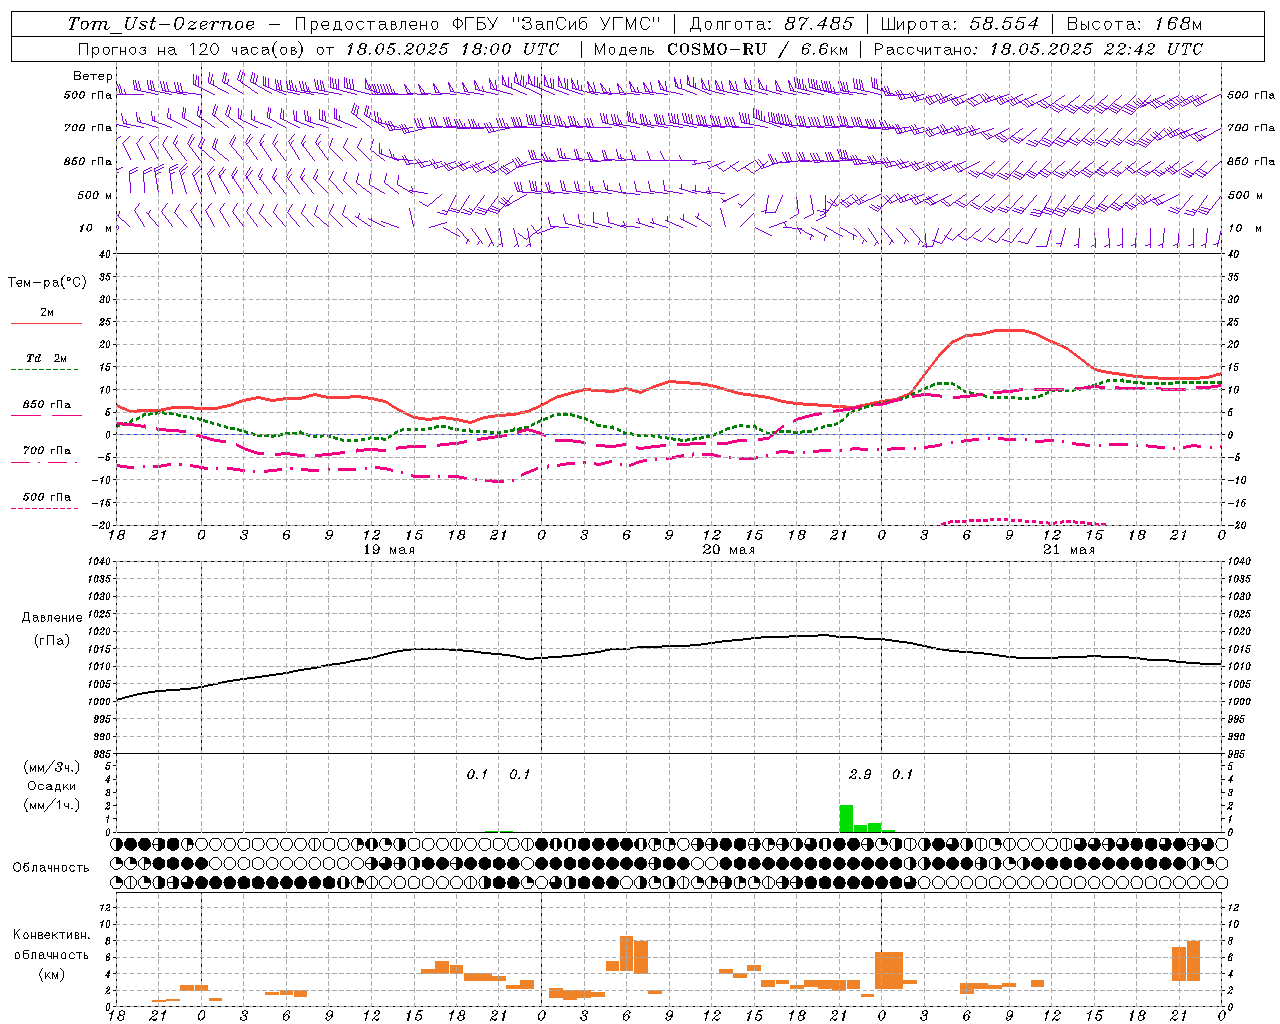Viewport: 1280px width, 1024px height.
Task: Click the 'Td 2м' dew point legend entry
Action: (46, 358)
